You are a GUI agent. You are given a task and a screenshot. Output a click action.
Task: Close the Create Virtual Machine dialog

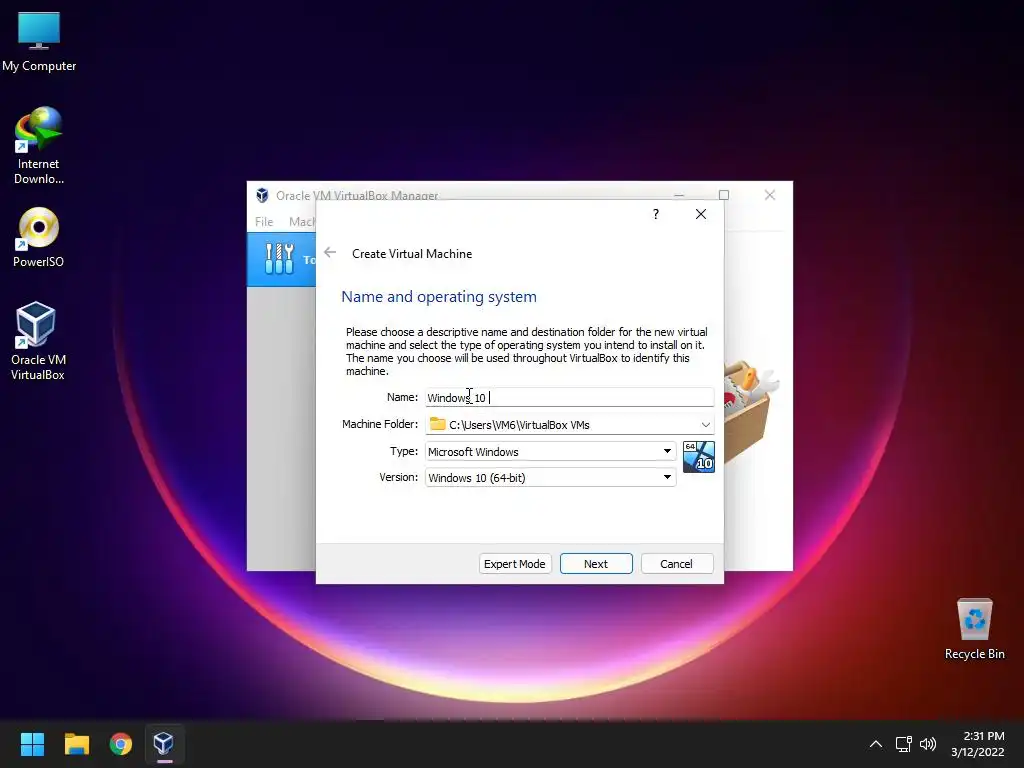(x=701, y=214)
